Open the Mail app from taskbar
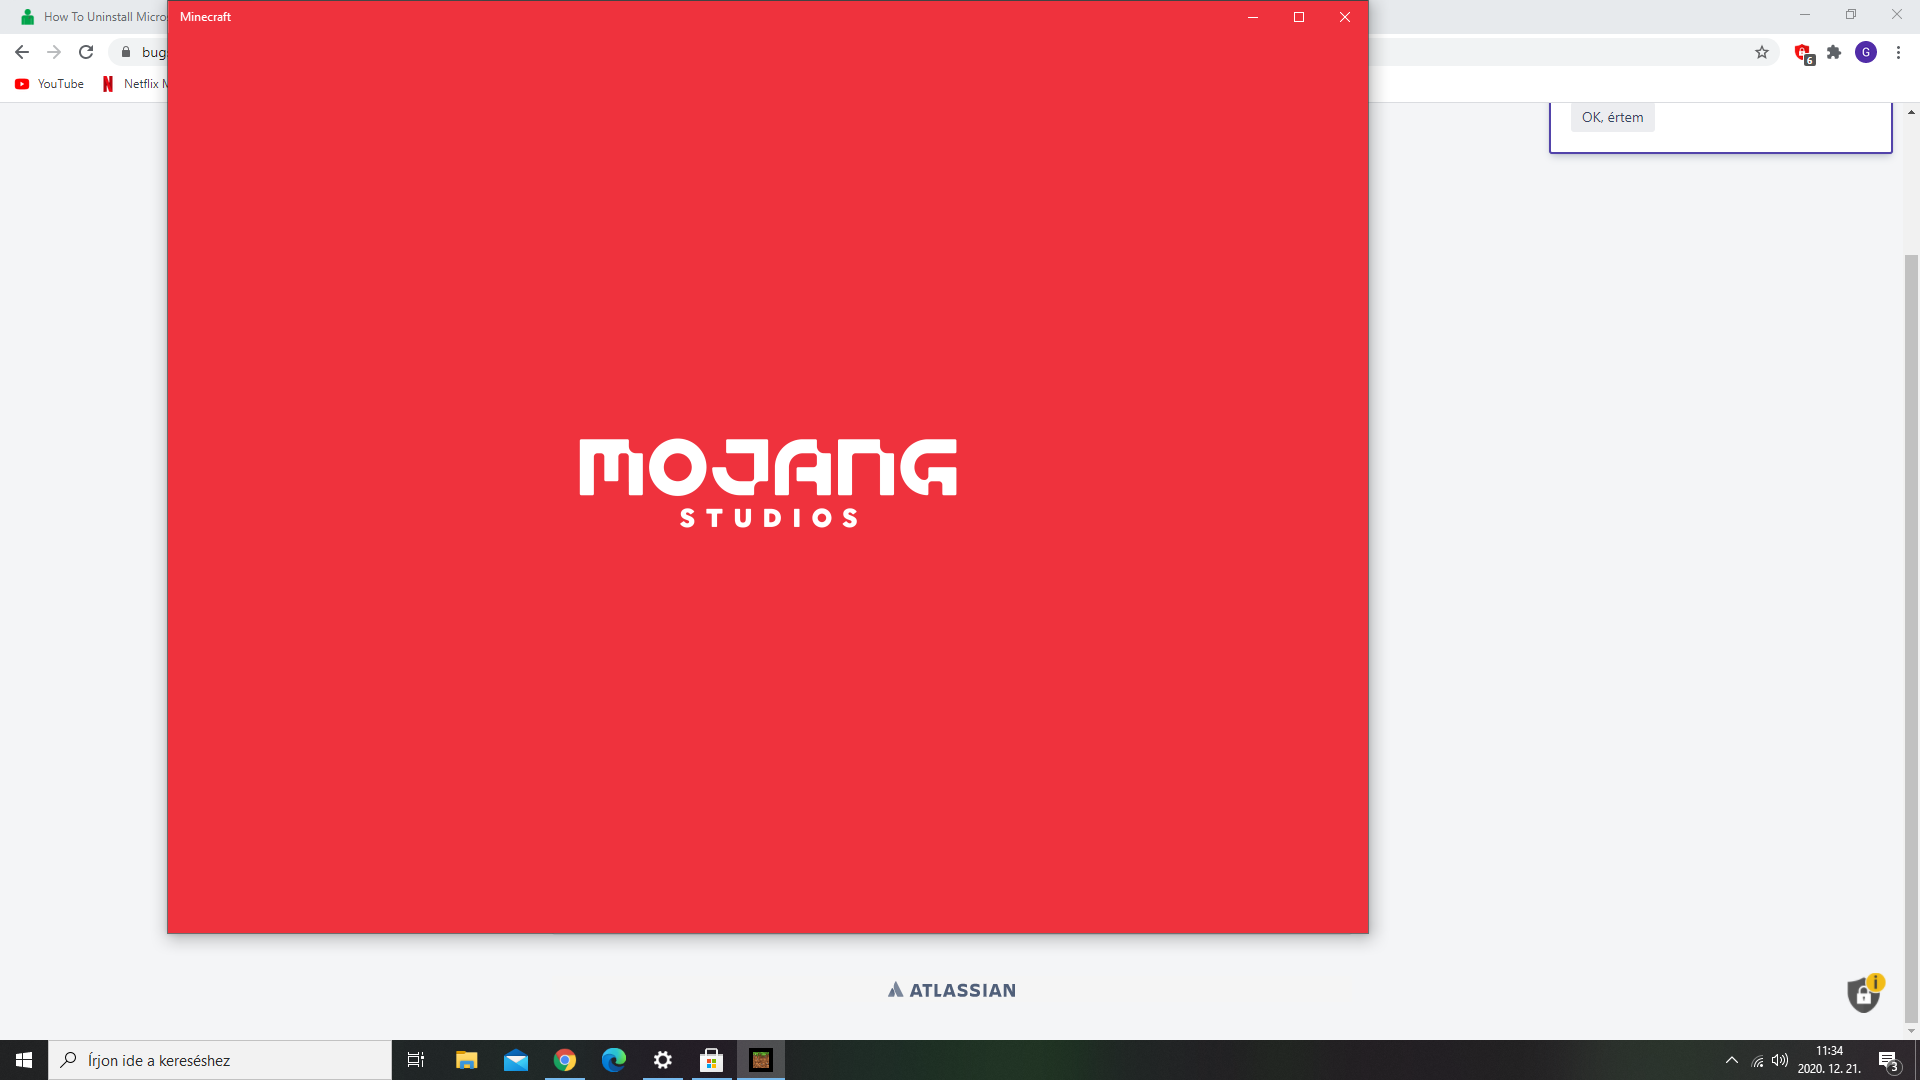 pos(516,1060)
